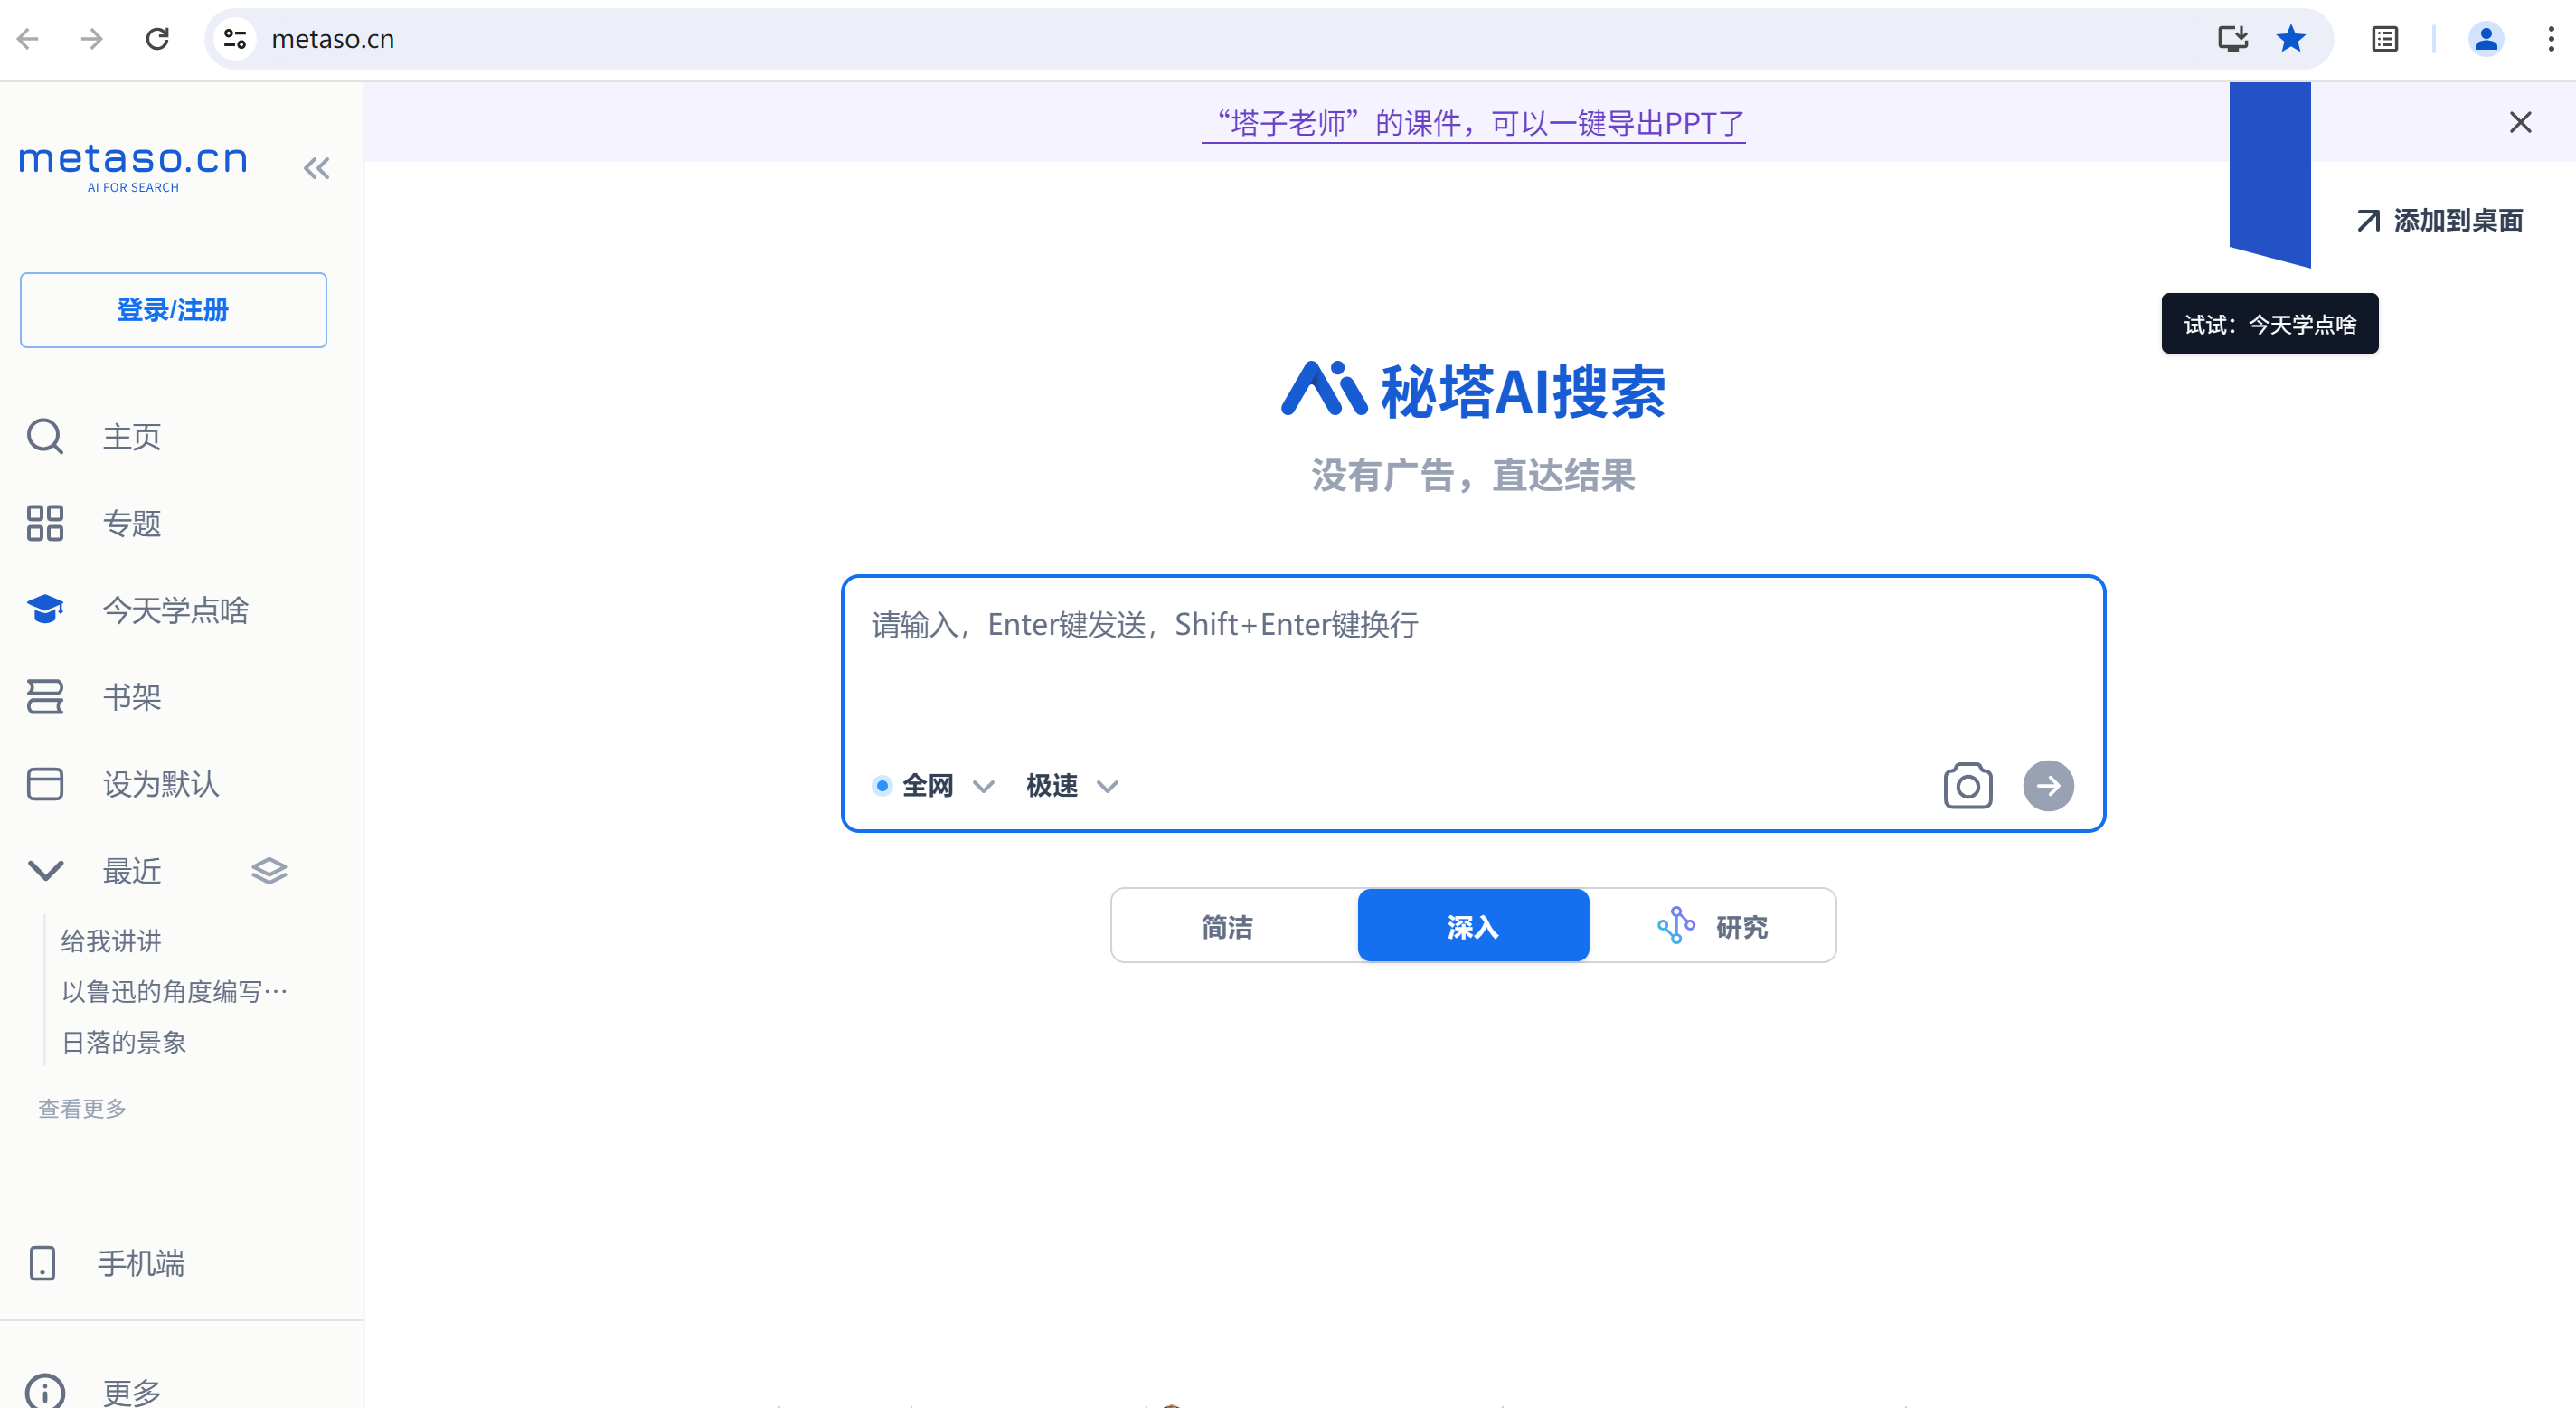Open recent item 日落的景象
This screenshot has width=2576, height=1408.
coord(124,1042)
